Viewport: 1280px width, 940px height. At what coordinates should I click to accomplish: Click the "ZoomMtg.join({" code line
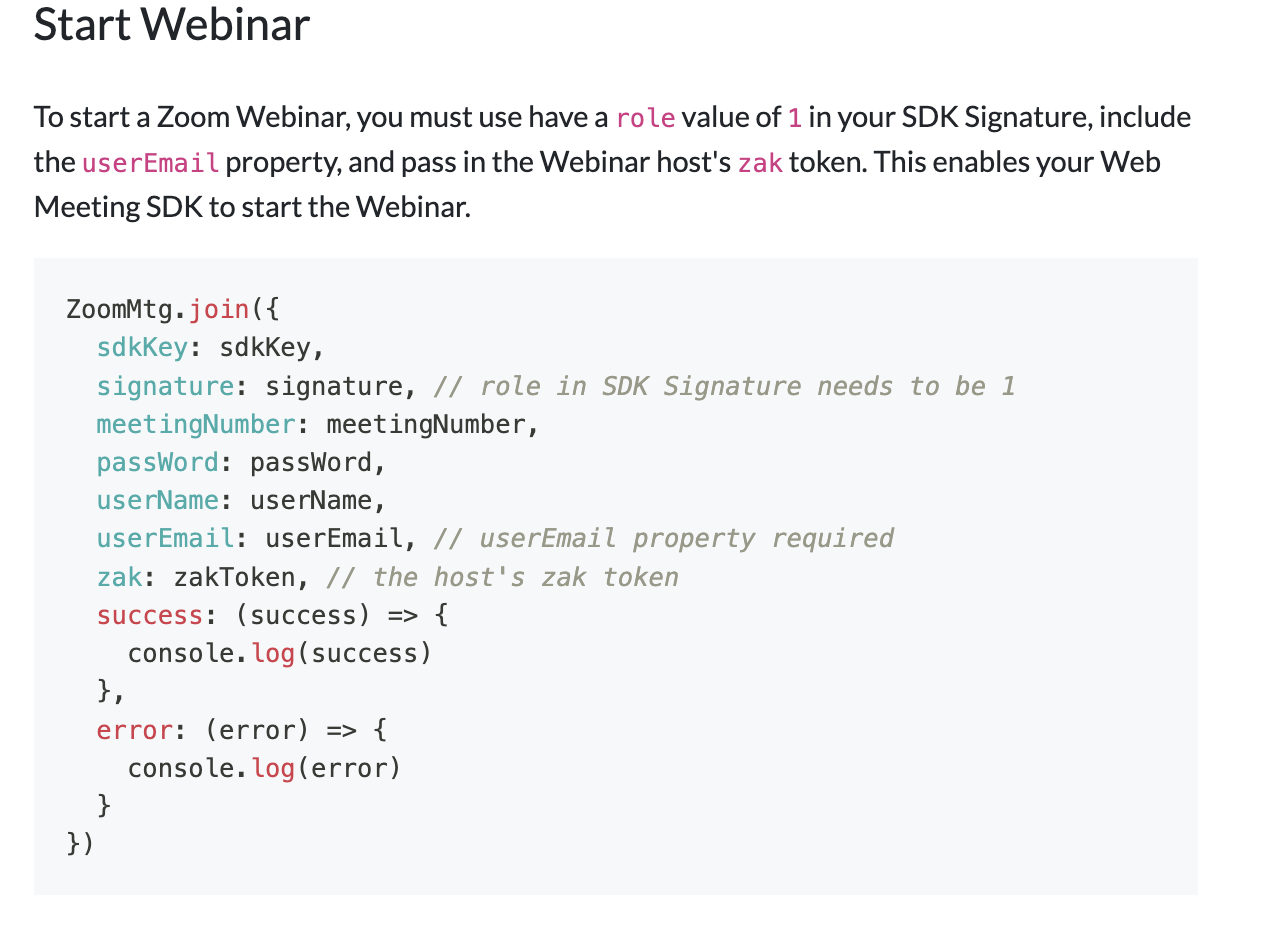pos(173,309)
